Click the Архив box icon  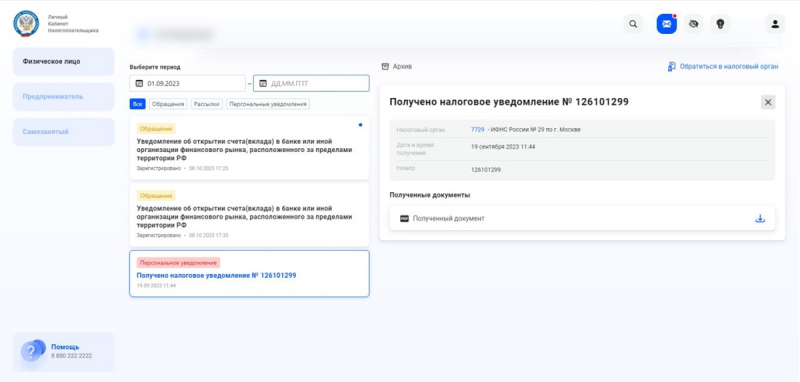point(385,66)
